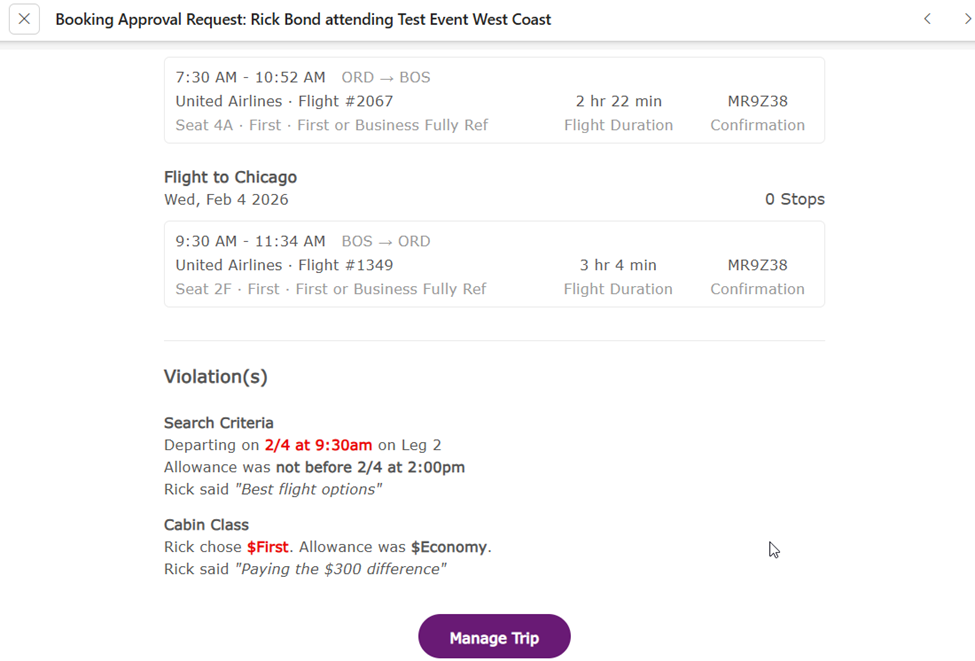The height and width of the screenshot is (661, 975).
Task: Click the Manage Trip button
Action: click(x=494, y=637)
